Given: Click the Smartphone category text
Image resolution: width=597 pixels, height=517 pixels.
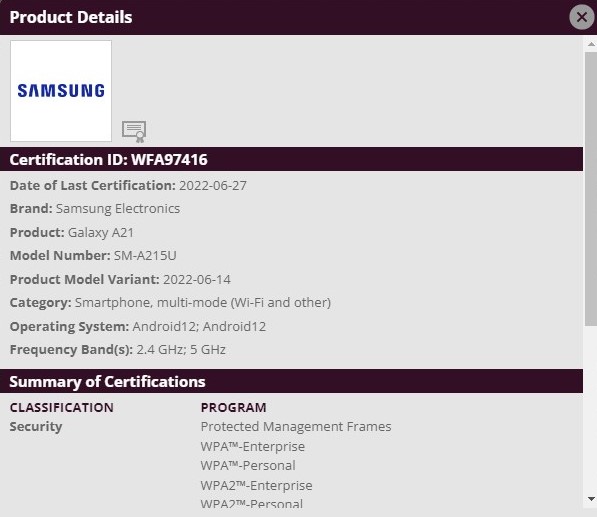Looking at the screenshot, I should coord(203,303).
